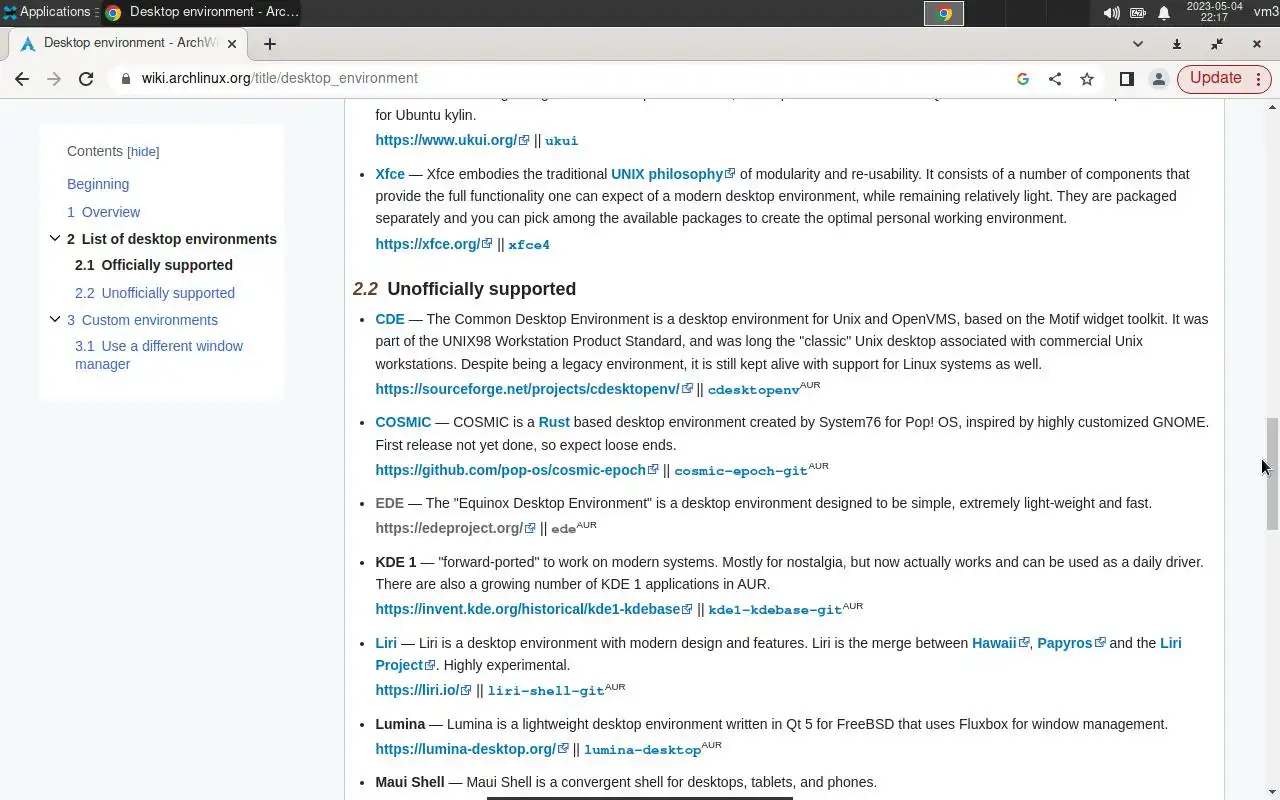Click the Unofficially supported section heading

[481, 289]
